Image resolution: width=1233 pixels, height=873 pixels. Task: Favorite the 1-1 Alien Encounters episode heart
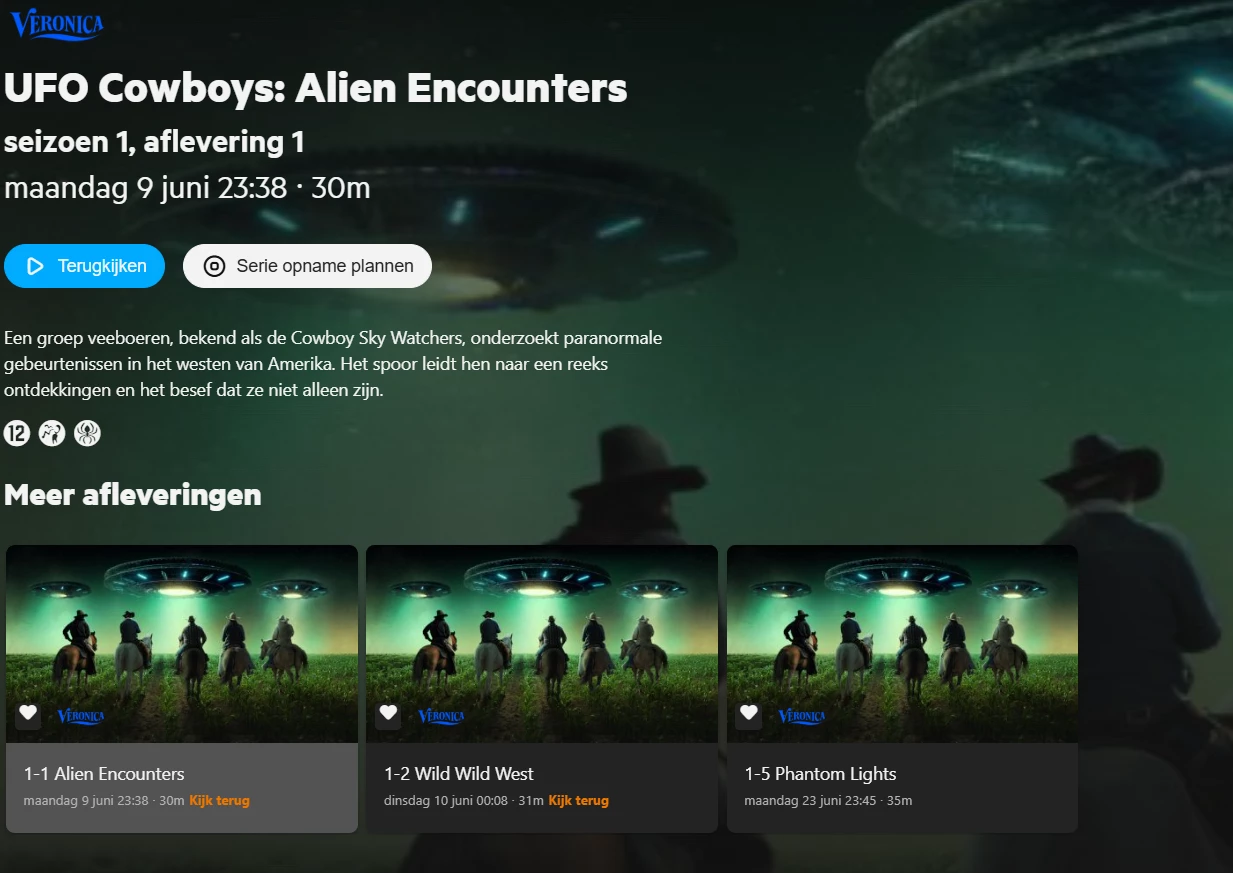[28, 713]
